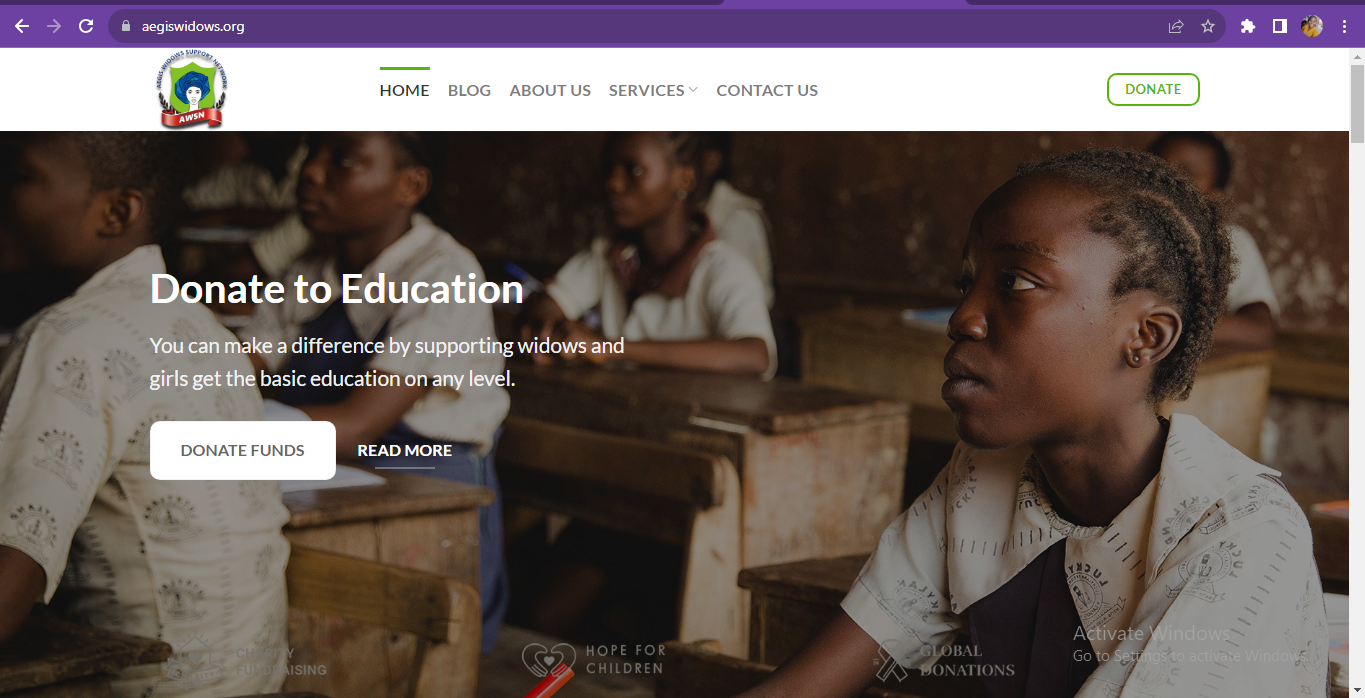This screenshot has height=698, width=1365.
Task: Open the Chrome profile avatar
Action: click(x=1312, y=27)
